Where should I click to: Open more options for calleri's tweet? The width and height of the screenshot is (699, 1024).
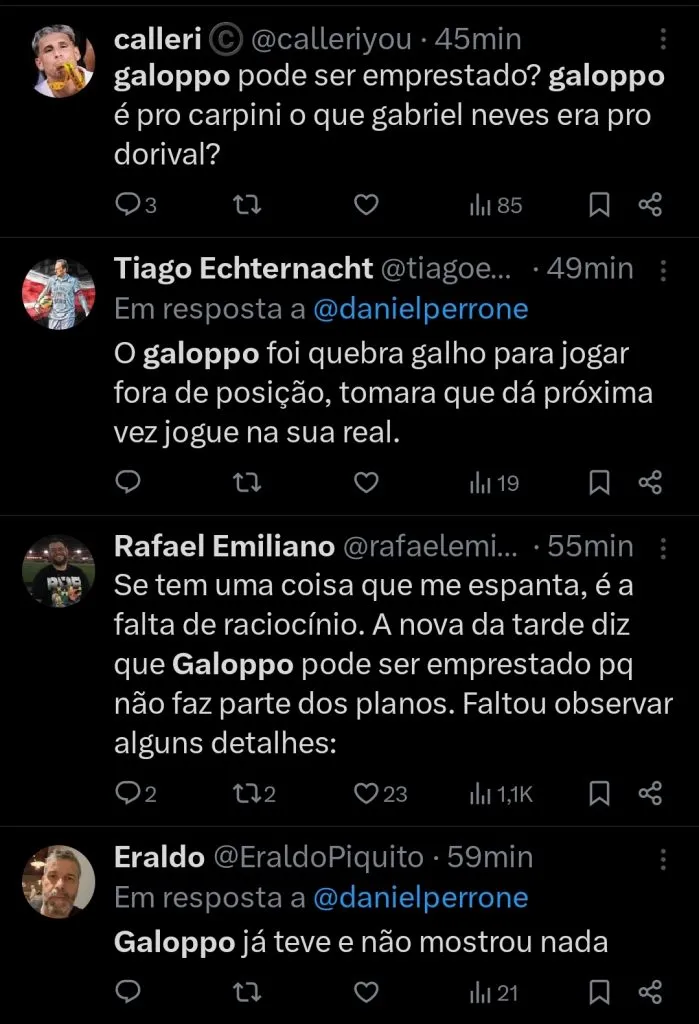pos(665,40)
